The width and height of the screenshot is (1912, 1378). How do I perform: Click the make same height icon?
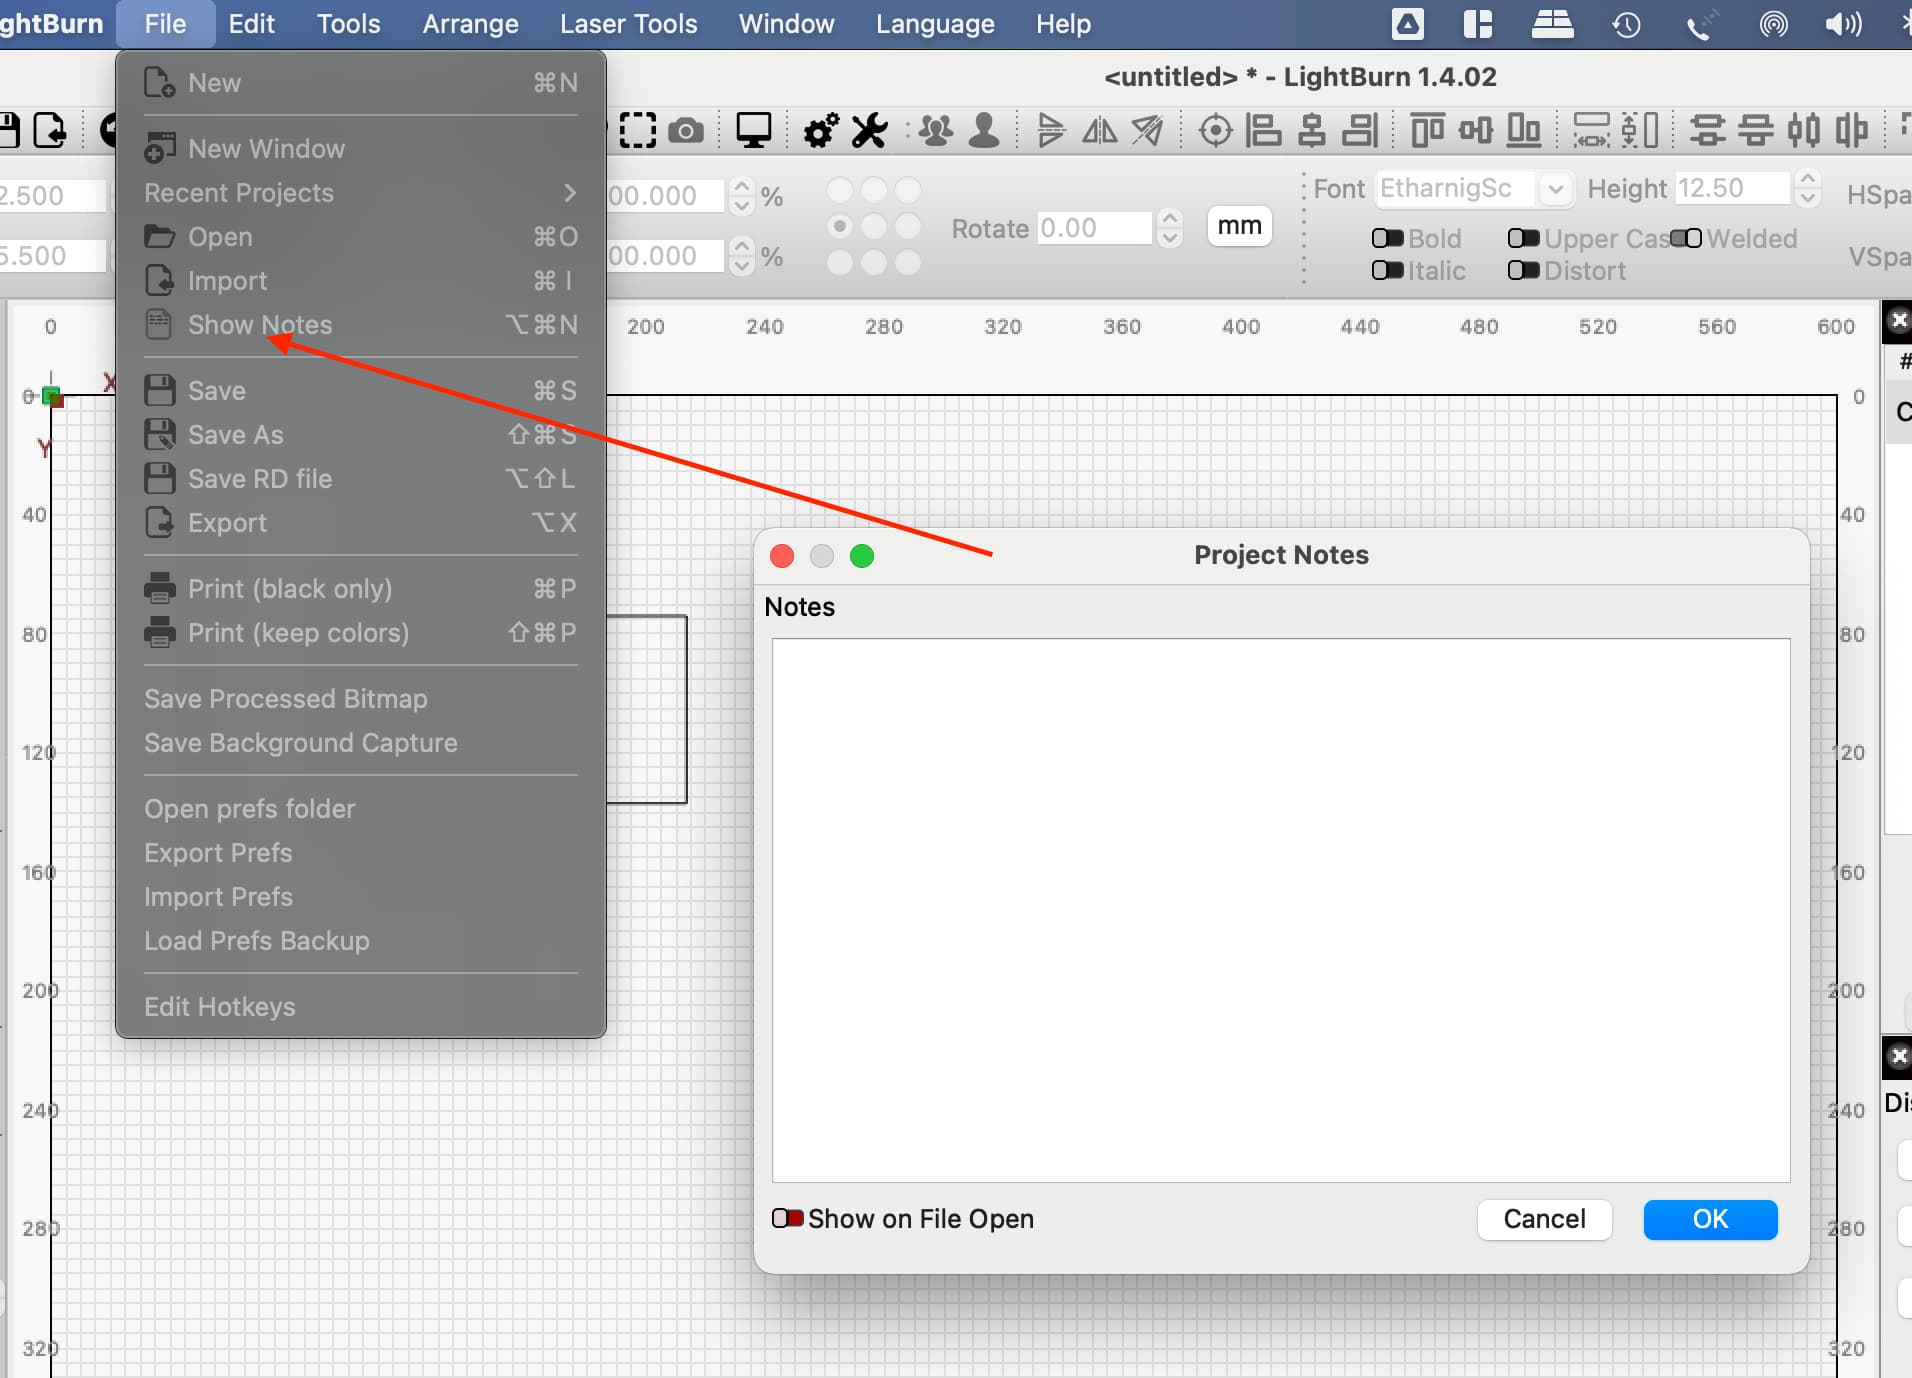click(x=1640, y=131)
